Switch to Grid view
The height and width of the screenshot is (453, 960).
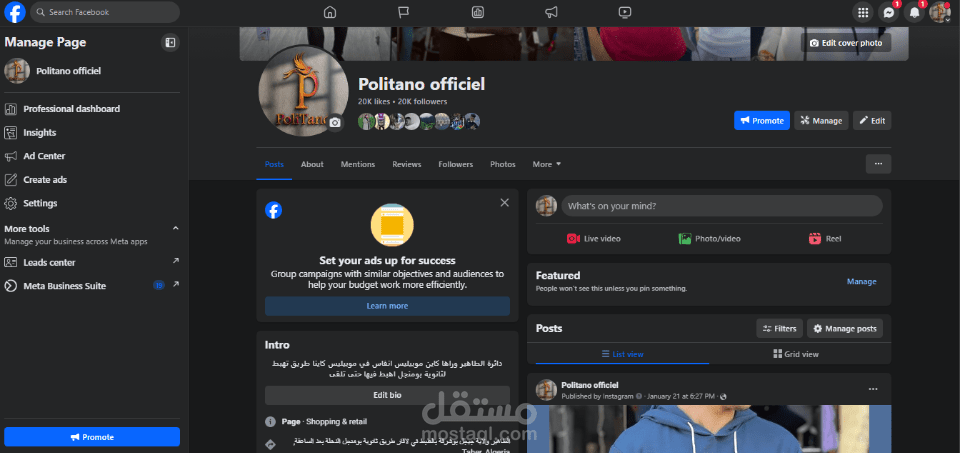tap(796, 354)
